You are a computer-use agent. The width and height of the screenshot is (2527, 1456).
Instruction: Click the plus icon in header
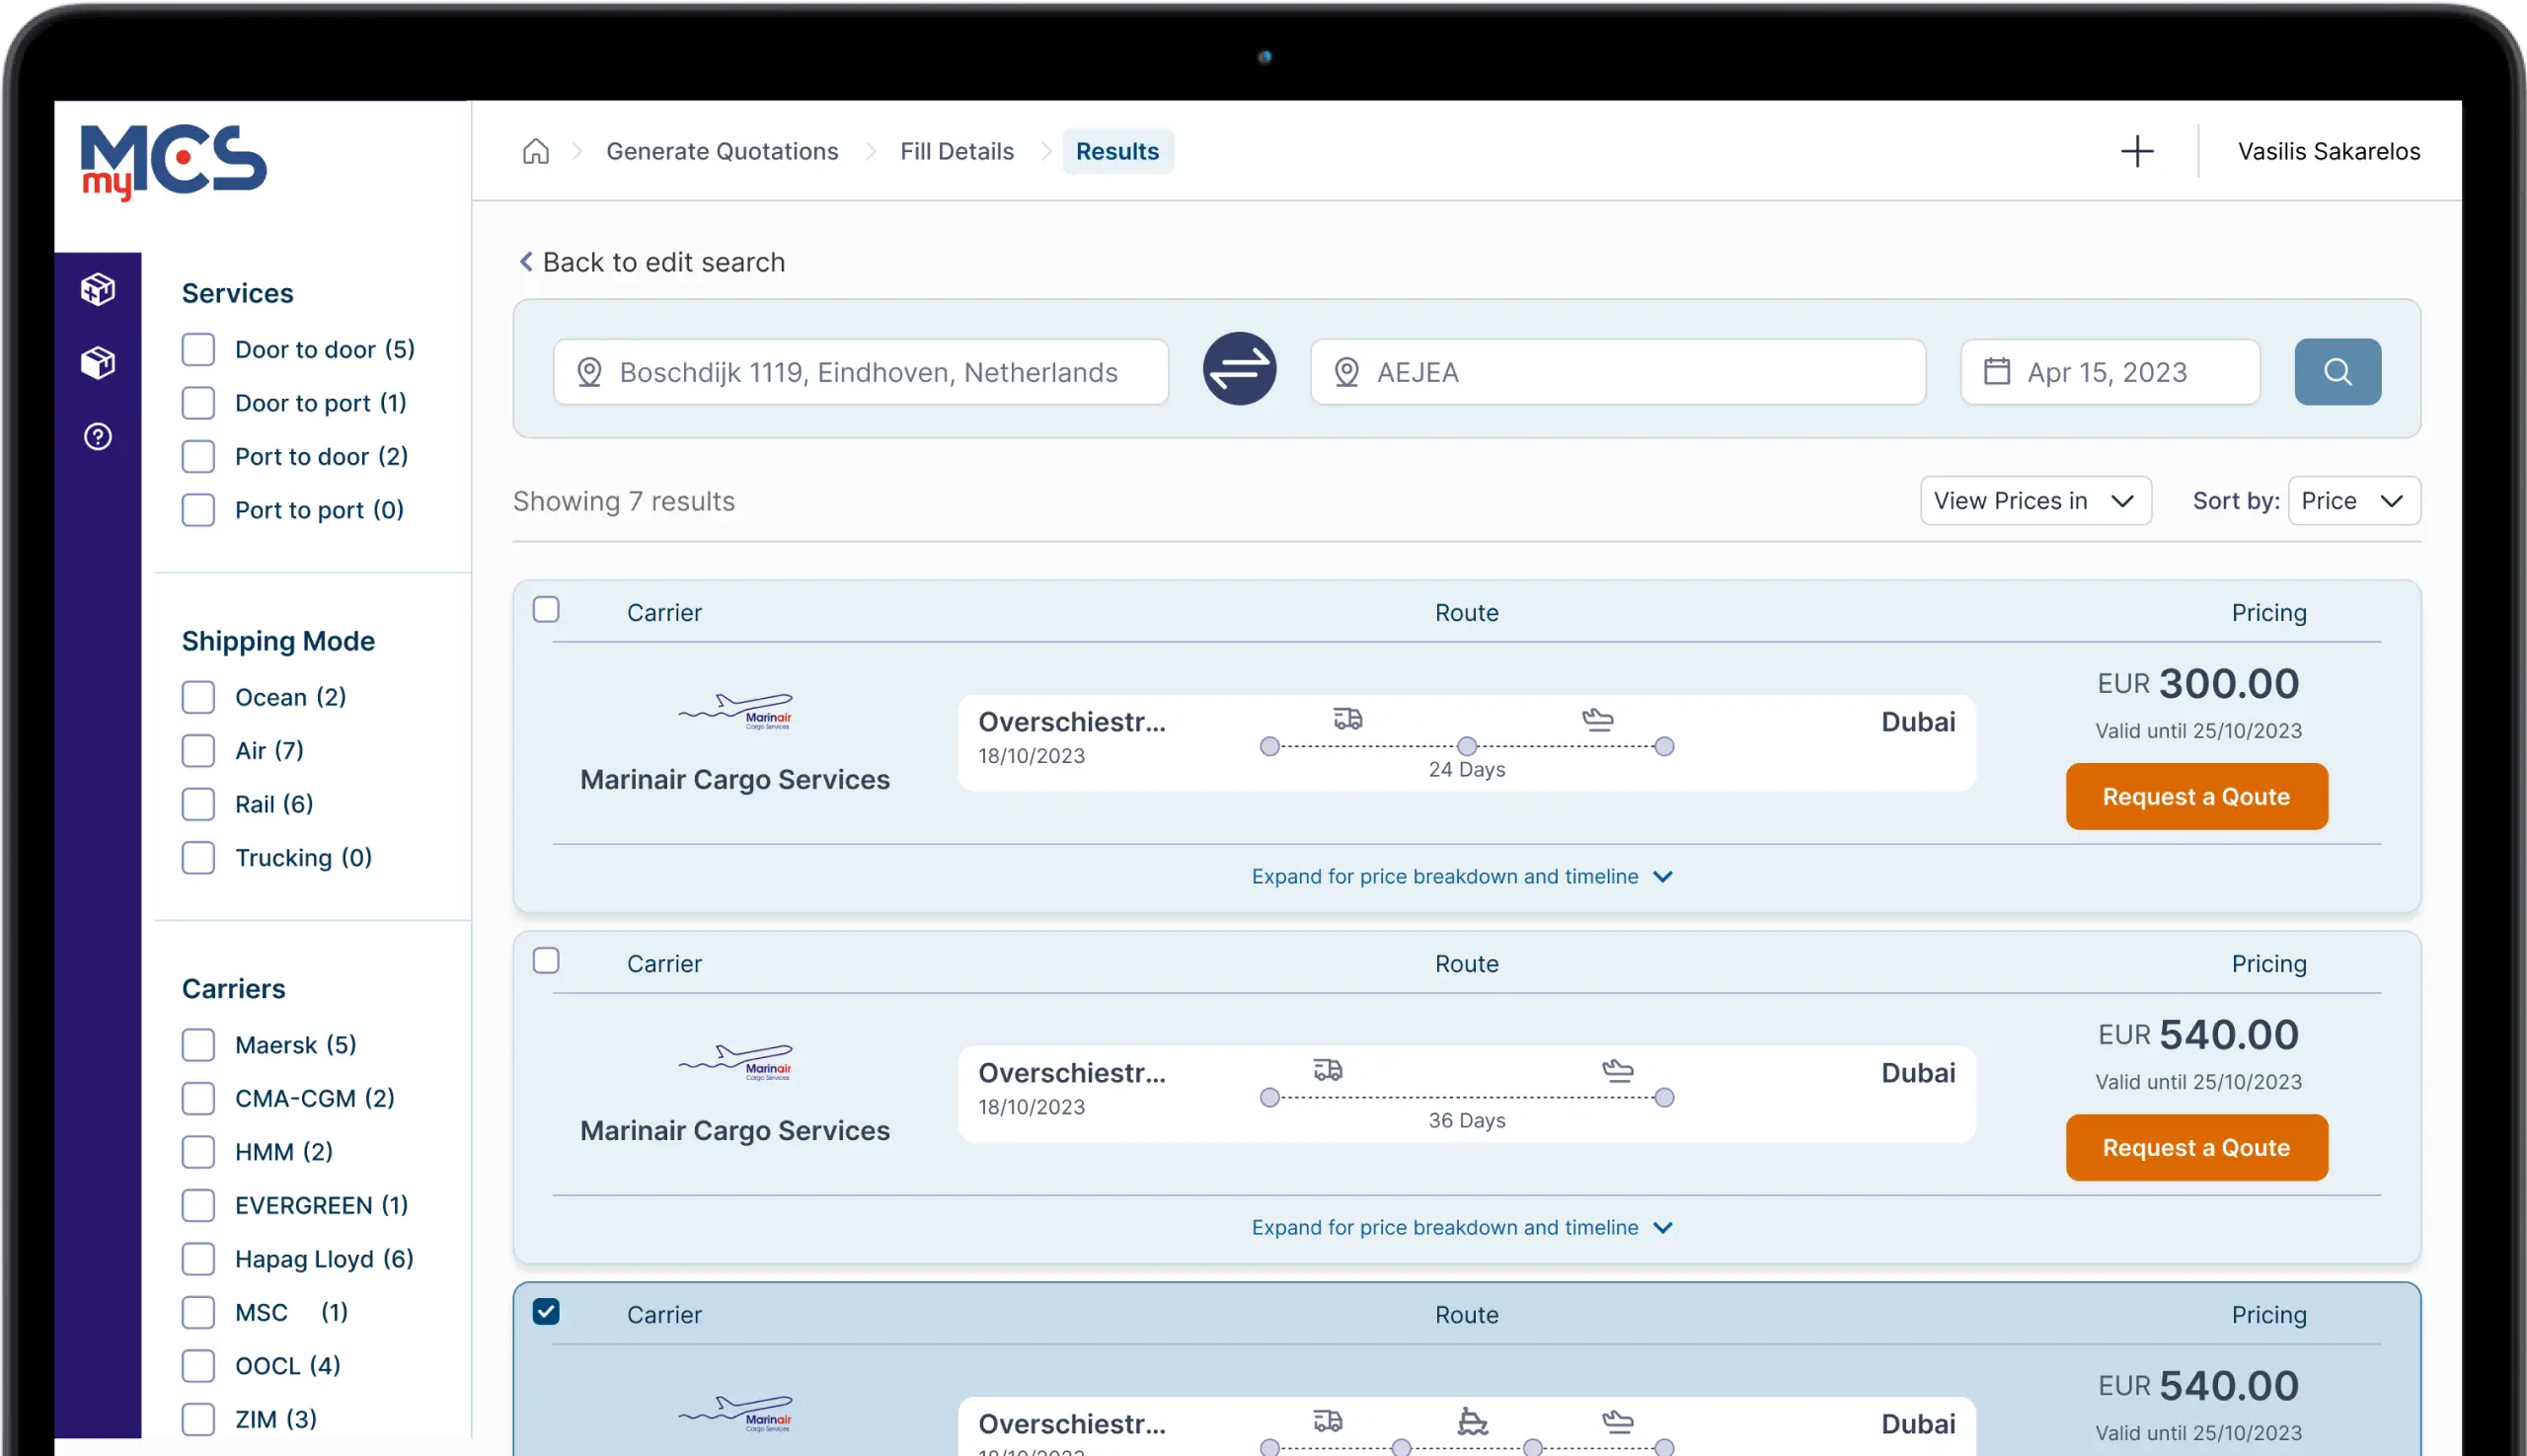[x=2137, y=151]
